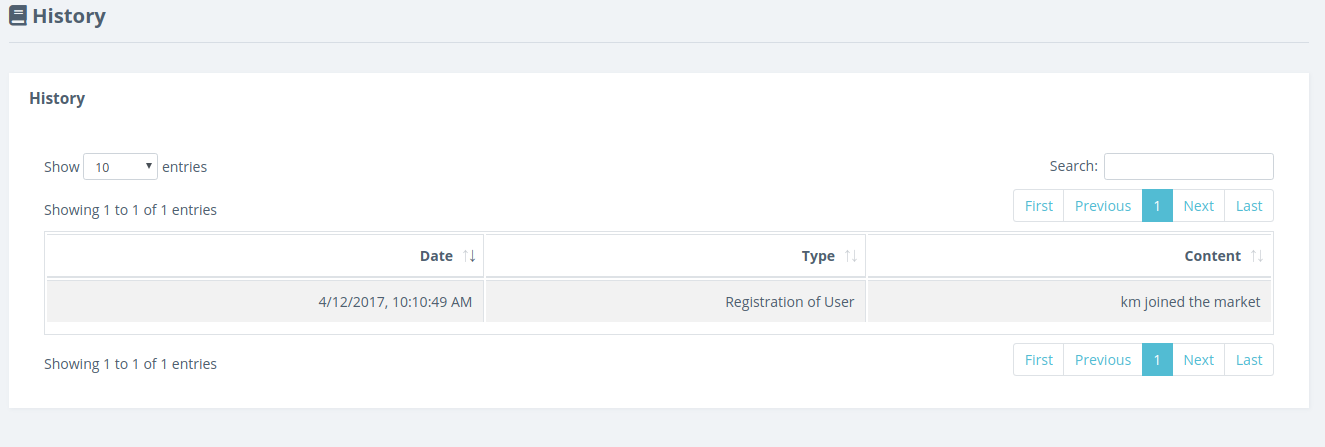Click Previous in the bottom pagination

1103,360
